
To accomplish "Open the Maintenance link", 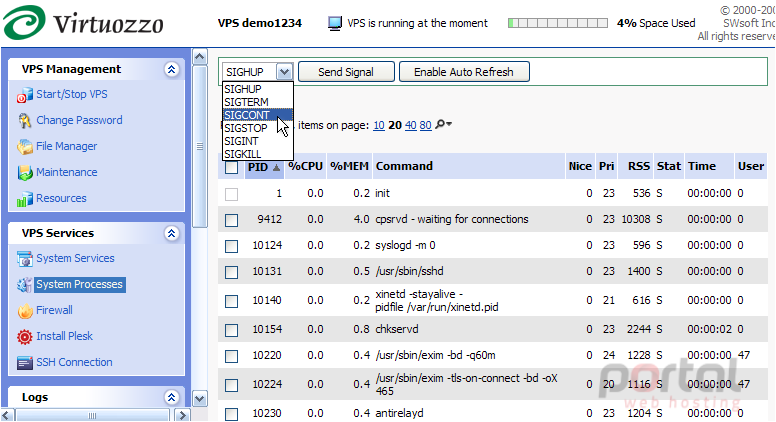I will (x=67, y=172).
